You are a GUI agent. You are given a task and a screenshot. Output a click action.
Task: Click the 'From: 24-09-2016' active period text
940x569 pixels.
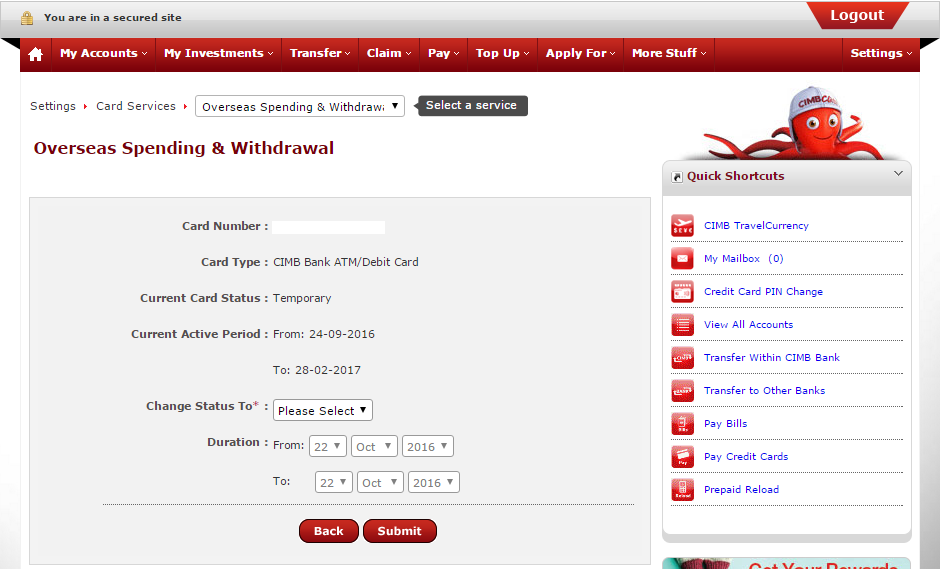(324, 334)
